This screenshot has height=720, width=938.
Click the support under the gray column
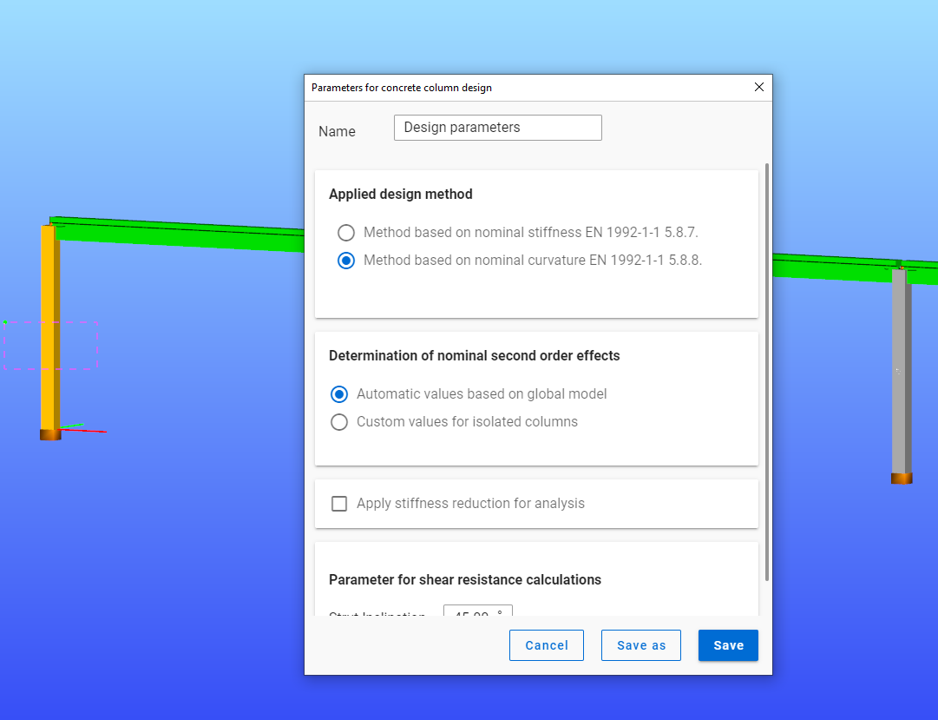coord(902,478)
